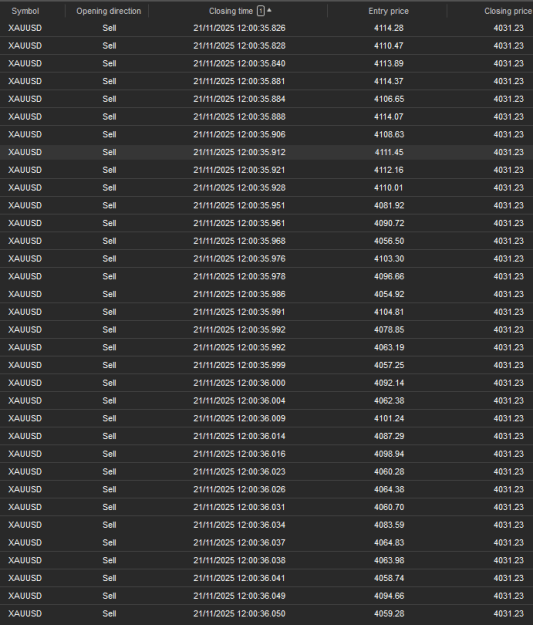Click the Sell cell in 12:00:36.050 row
The width and height of the screenshot is (533, 625).
pyautogui.click(x=109, y=614)
